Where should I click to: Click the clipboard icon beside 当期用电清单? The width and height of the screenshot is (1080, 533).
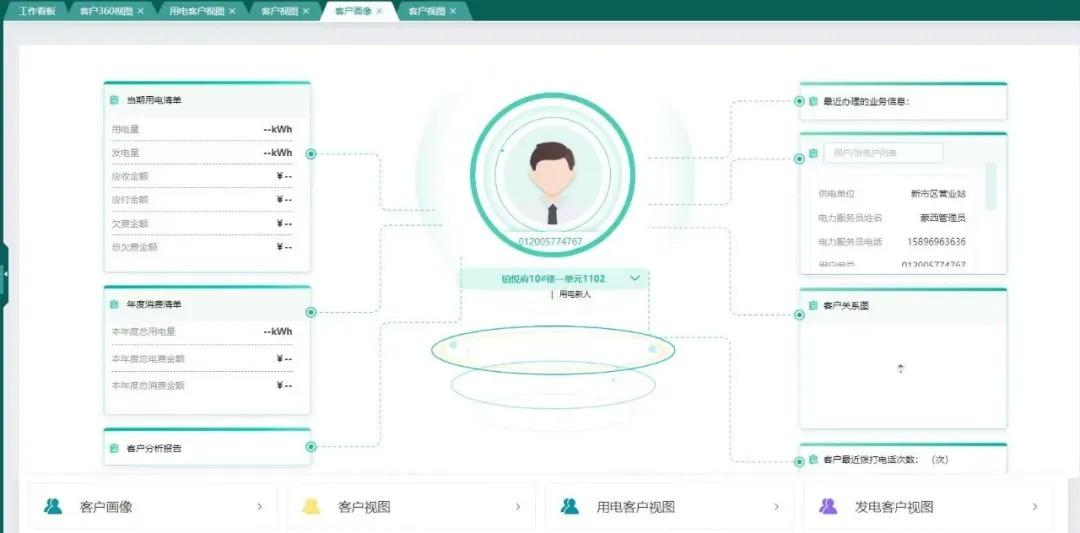click(x=115, y=101)
